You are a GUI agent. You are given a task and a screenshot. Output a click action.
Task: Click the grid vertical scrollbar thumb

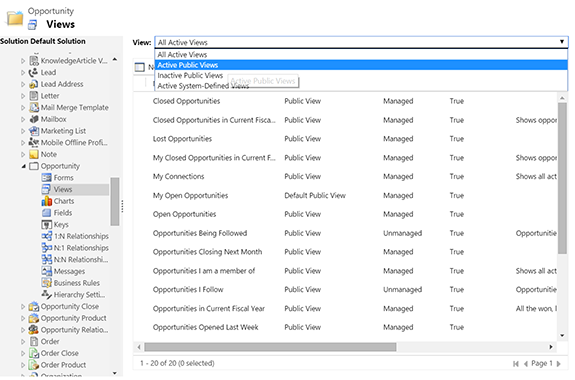point(562,178)
